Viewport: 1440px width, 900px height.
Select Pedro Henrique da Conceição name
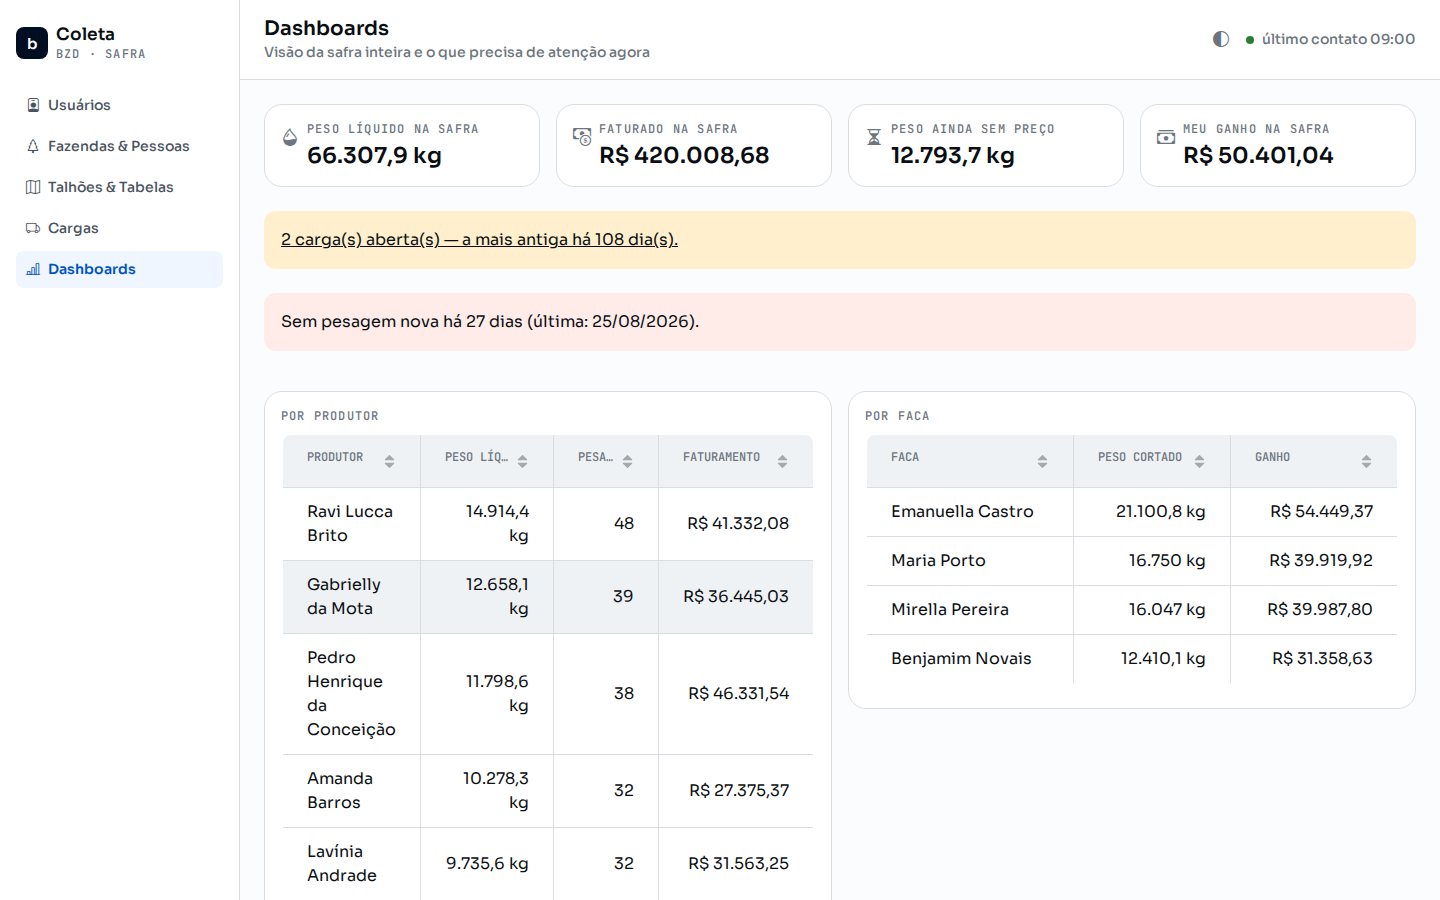coord(351,693)
